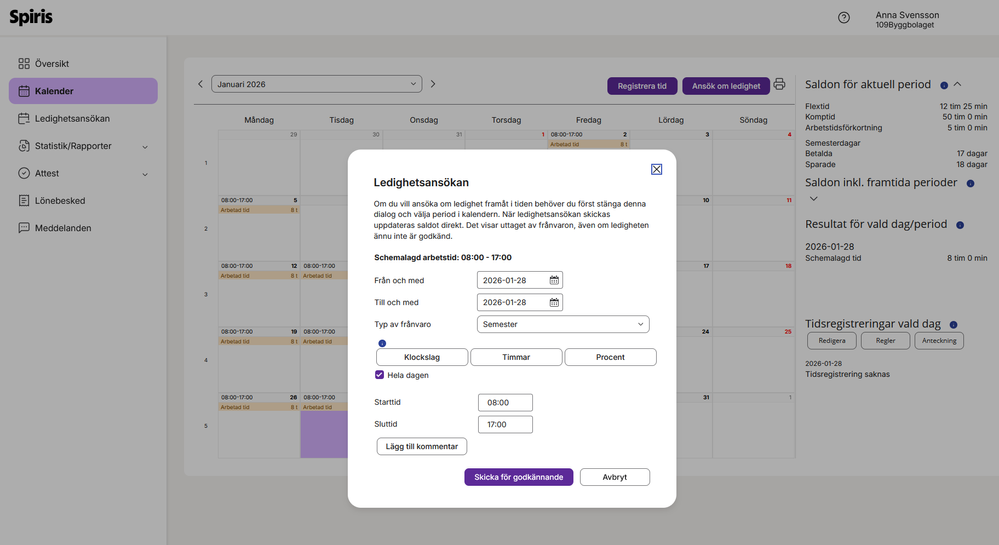Open calendar picker for Från och med
The height and width of the screenshot is (545, 999).
coord(555,280)
